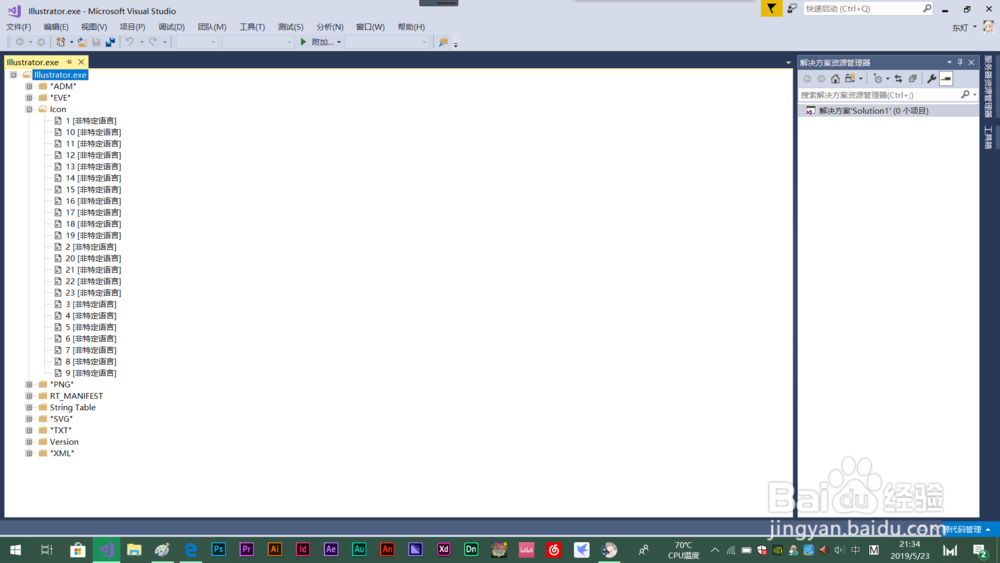1000x563 pixels.
Task: Open the 调试(D) menu
Action: (x=172, y=27)
